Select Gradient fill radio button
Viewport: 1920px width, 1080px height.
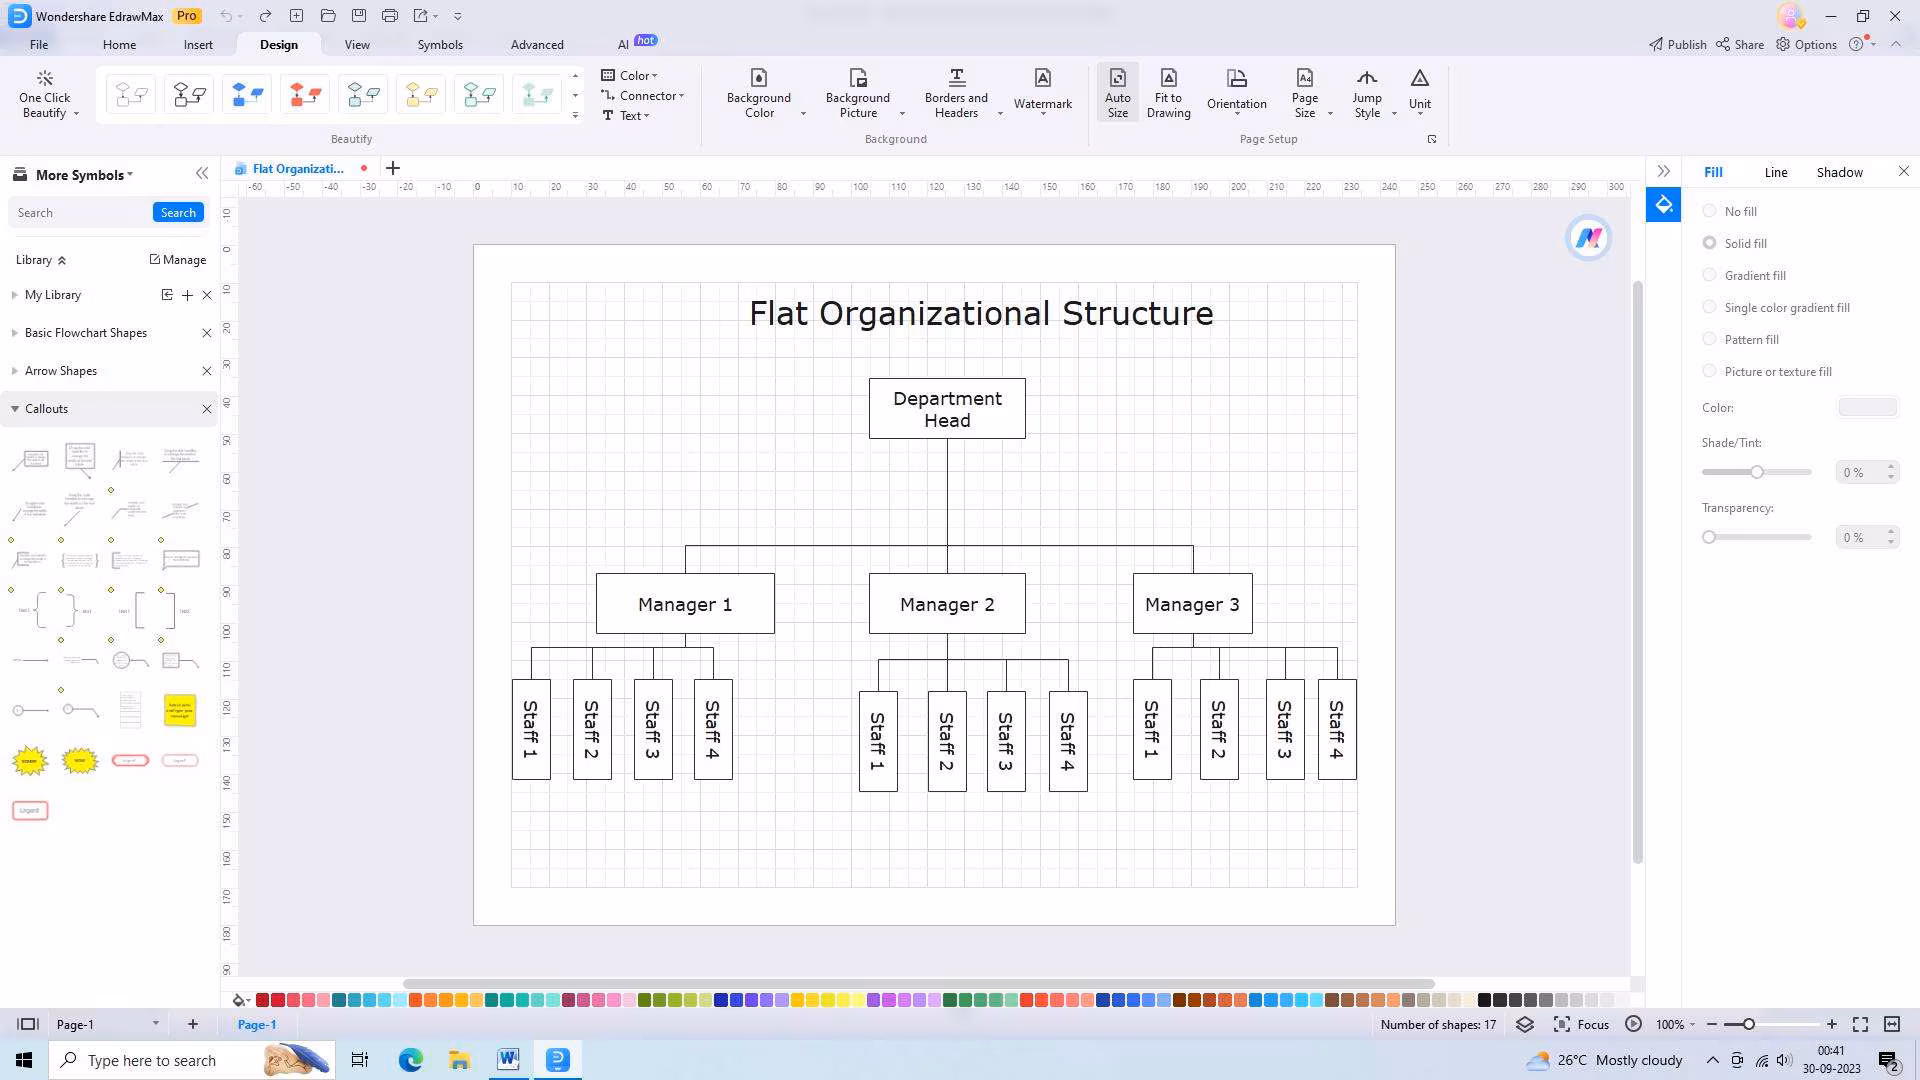tap(1710, 275)
